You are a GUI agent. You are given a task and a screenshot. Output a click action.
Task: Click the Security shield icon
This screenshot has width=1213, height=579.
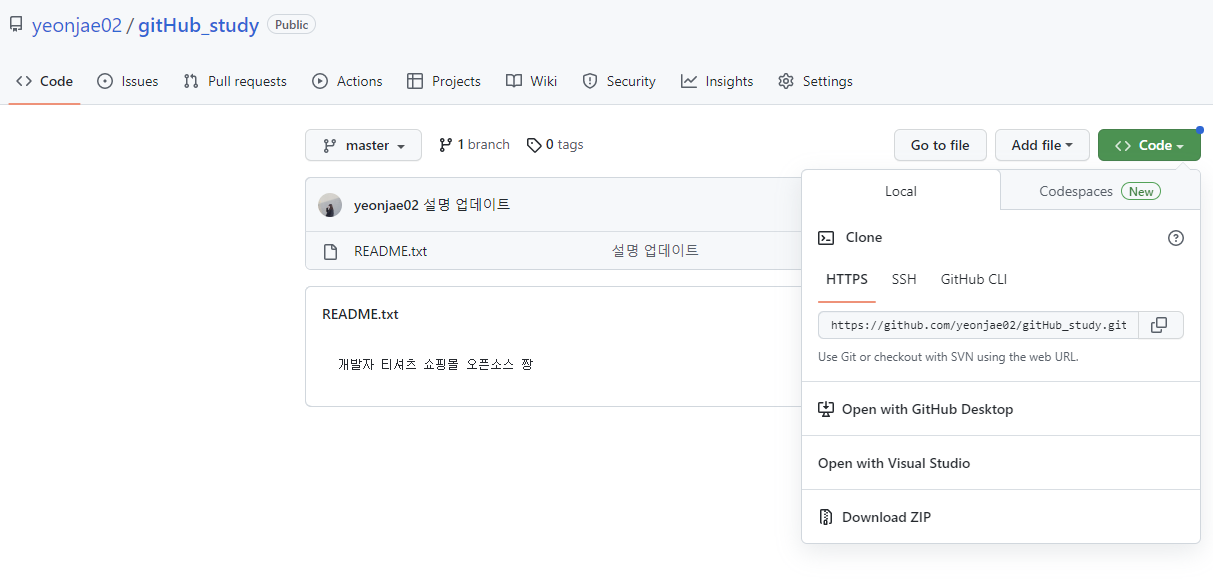[x=590, y=81]
